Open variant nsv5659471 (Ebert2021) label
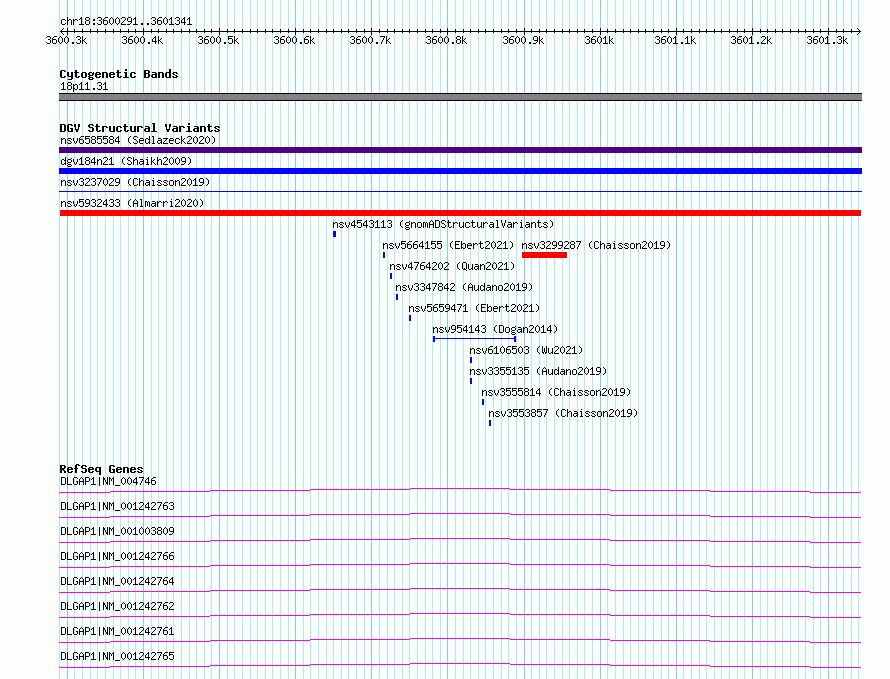 [x=474, y=308]
